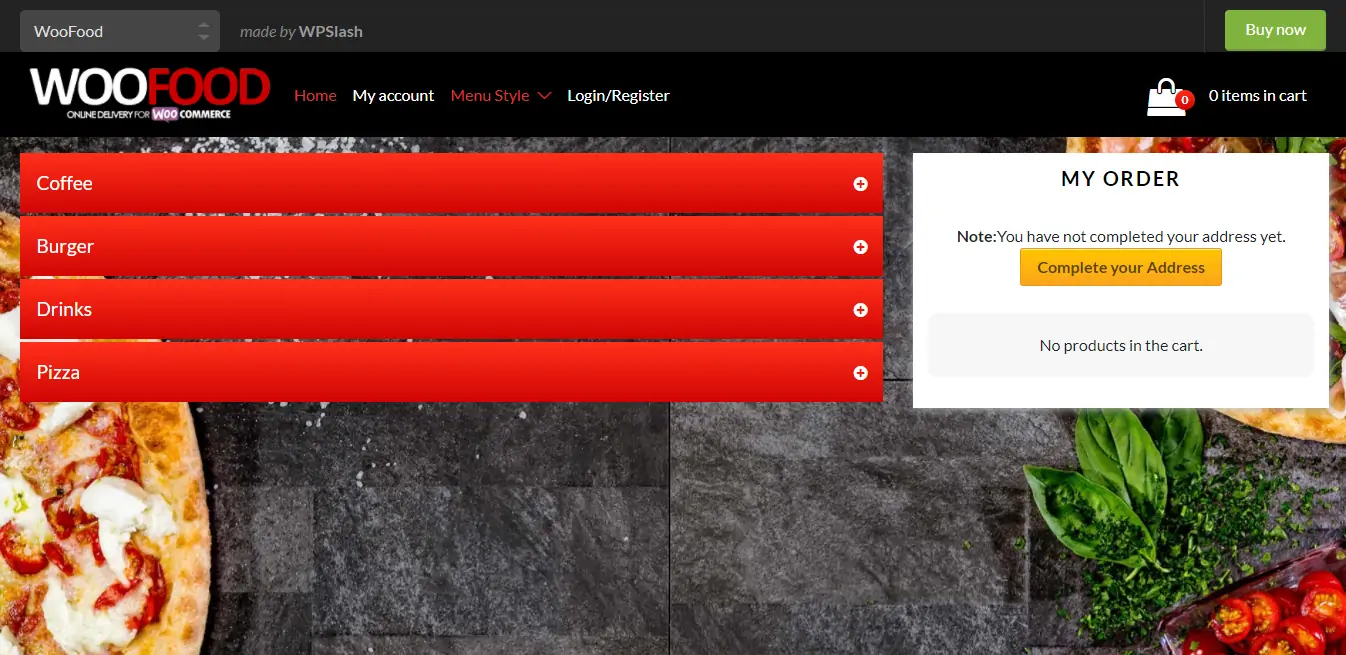Viewport: 1346px width, 655px height.
Task: Click the plus icon on Pizza row
Action: click(x=860, y=373)
